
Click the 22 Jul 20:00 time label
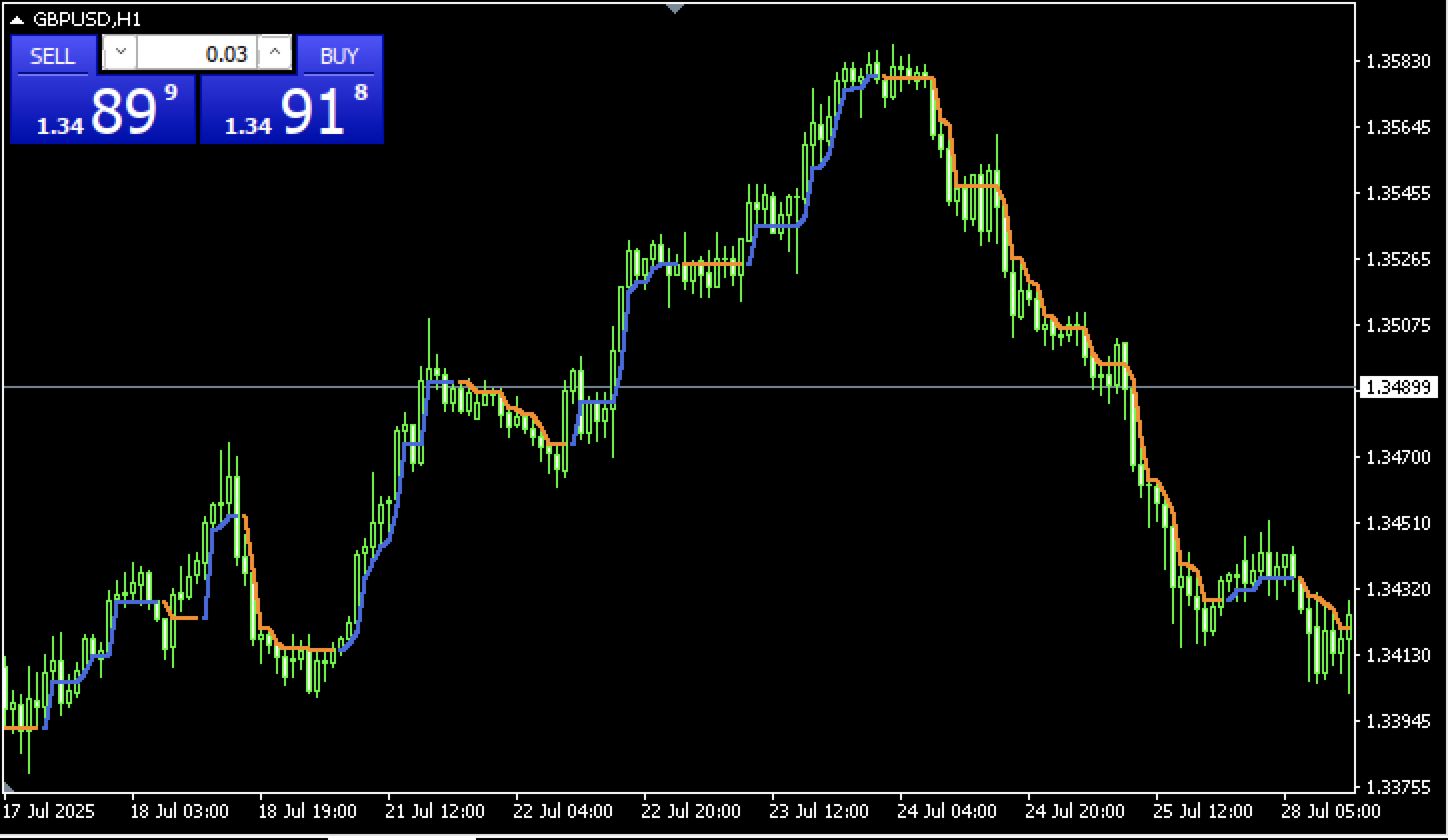point(691,810)
